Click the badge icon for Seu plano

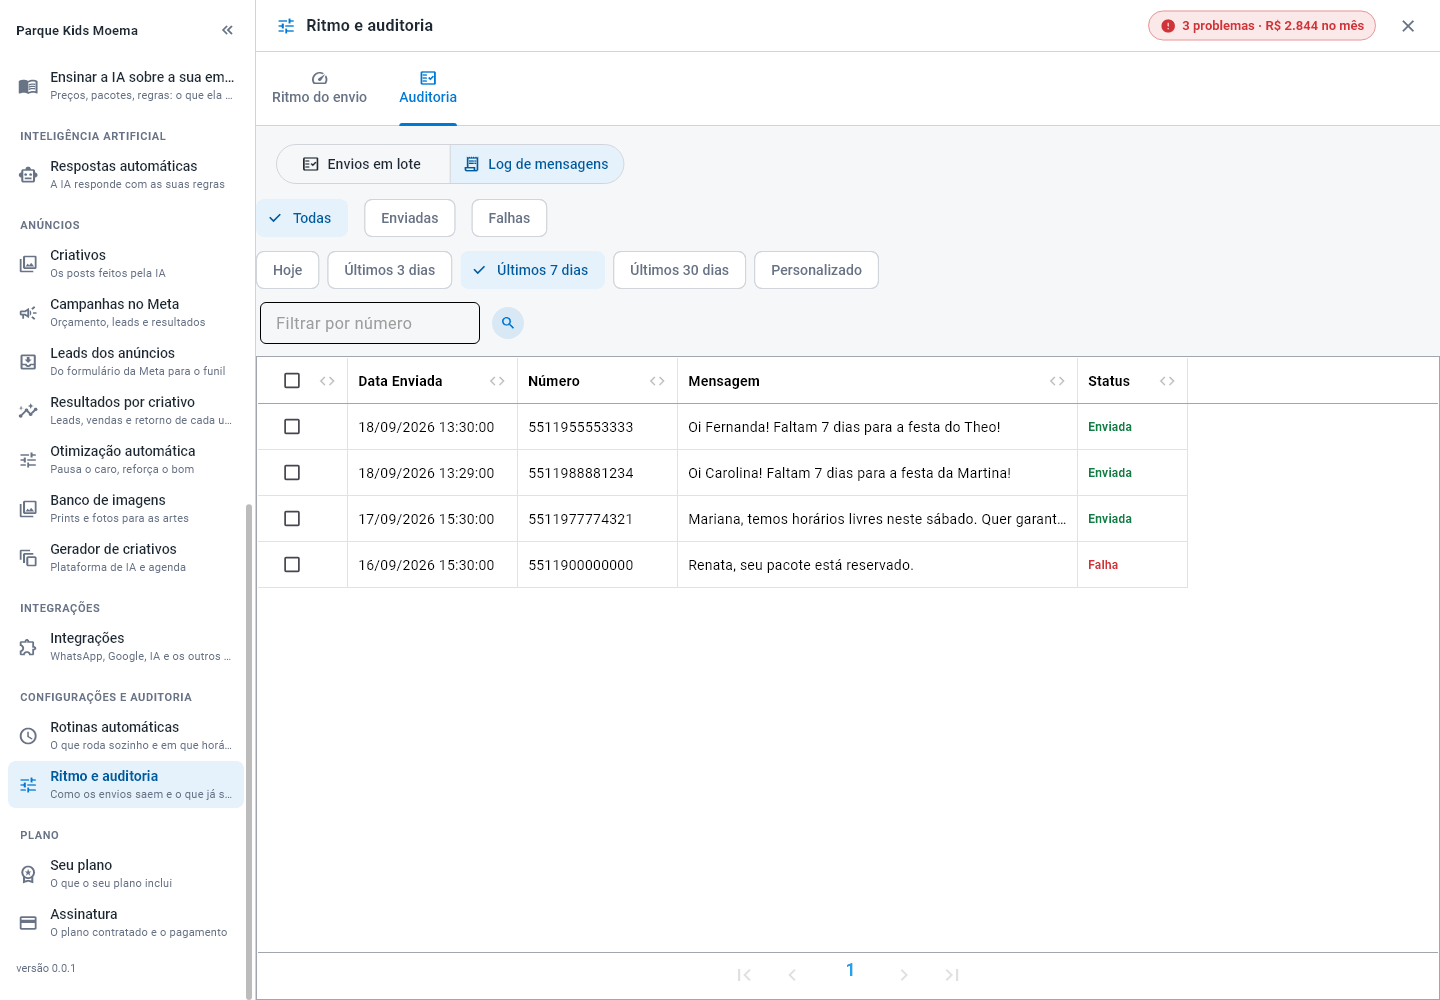28,874
